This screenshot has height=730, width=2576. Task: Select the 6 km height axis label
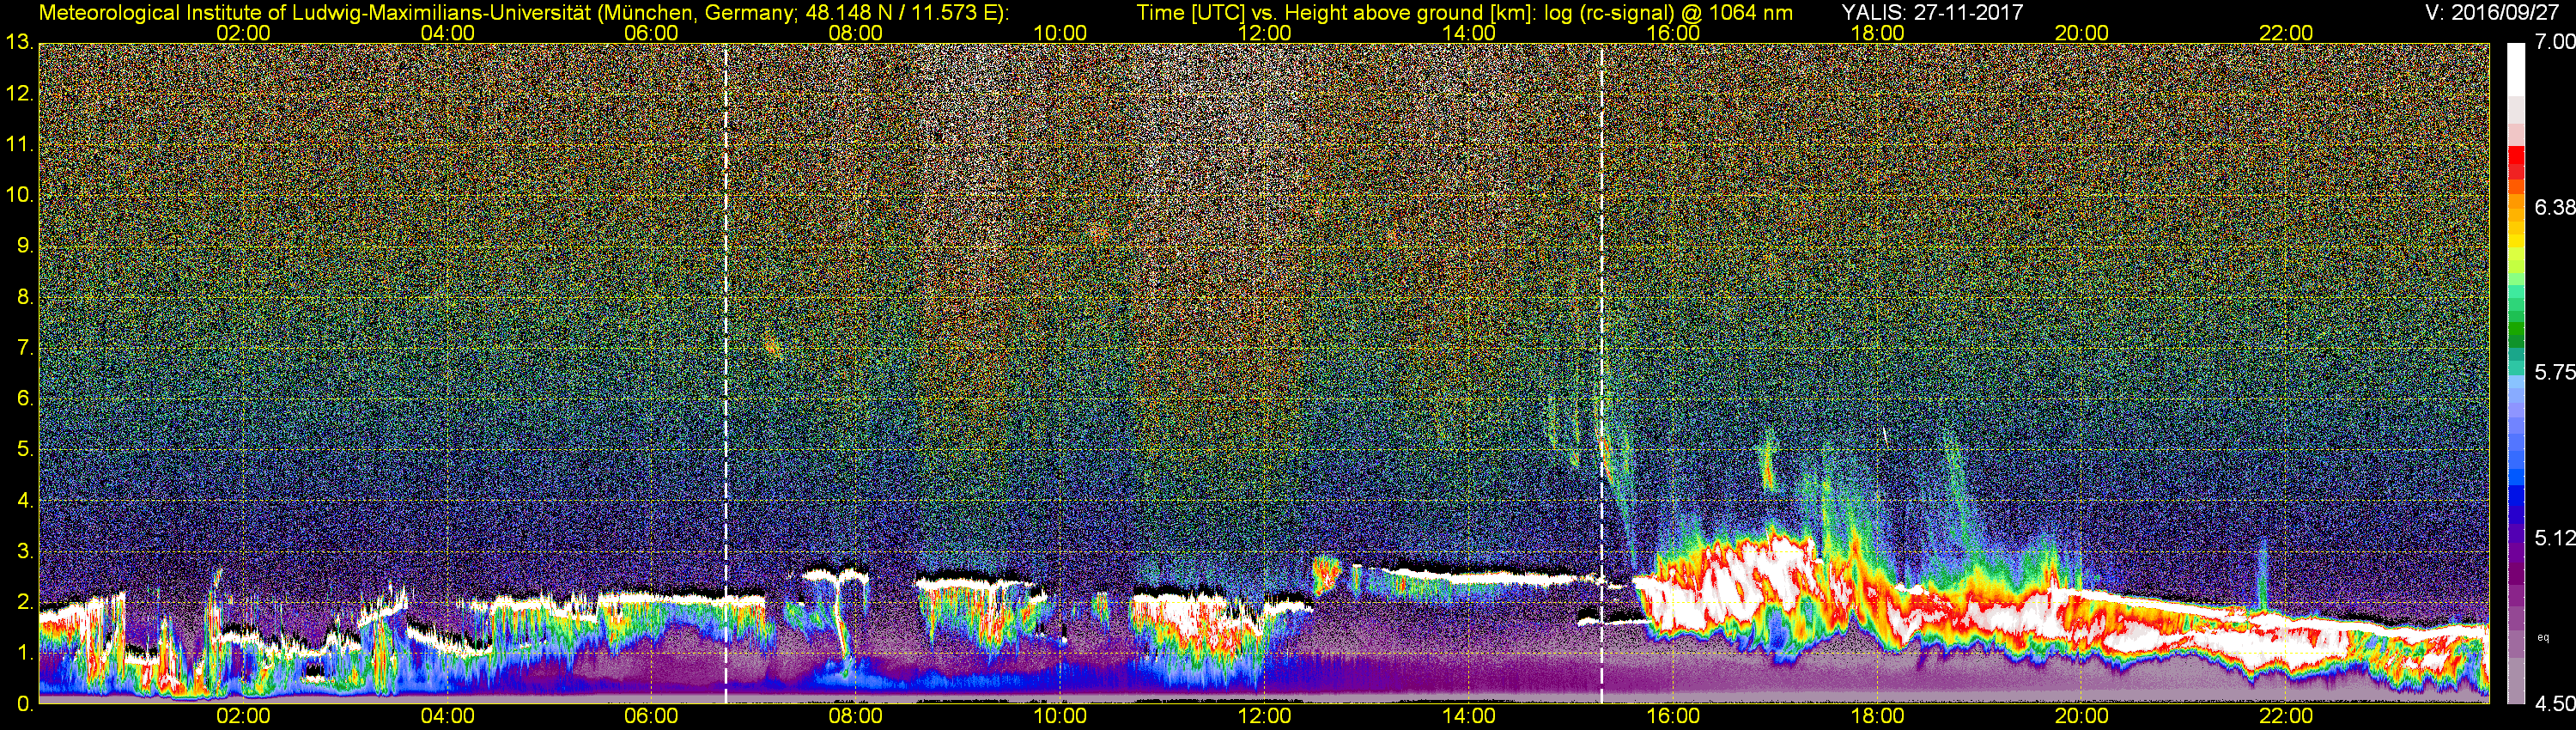point(25,399)
